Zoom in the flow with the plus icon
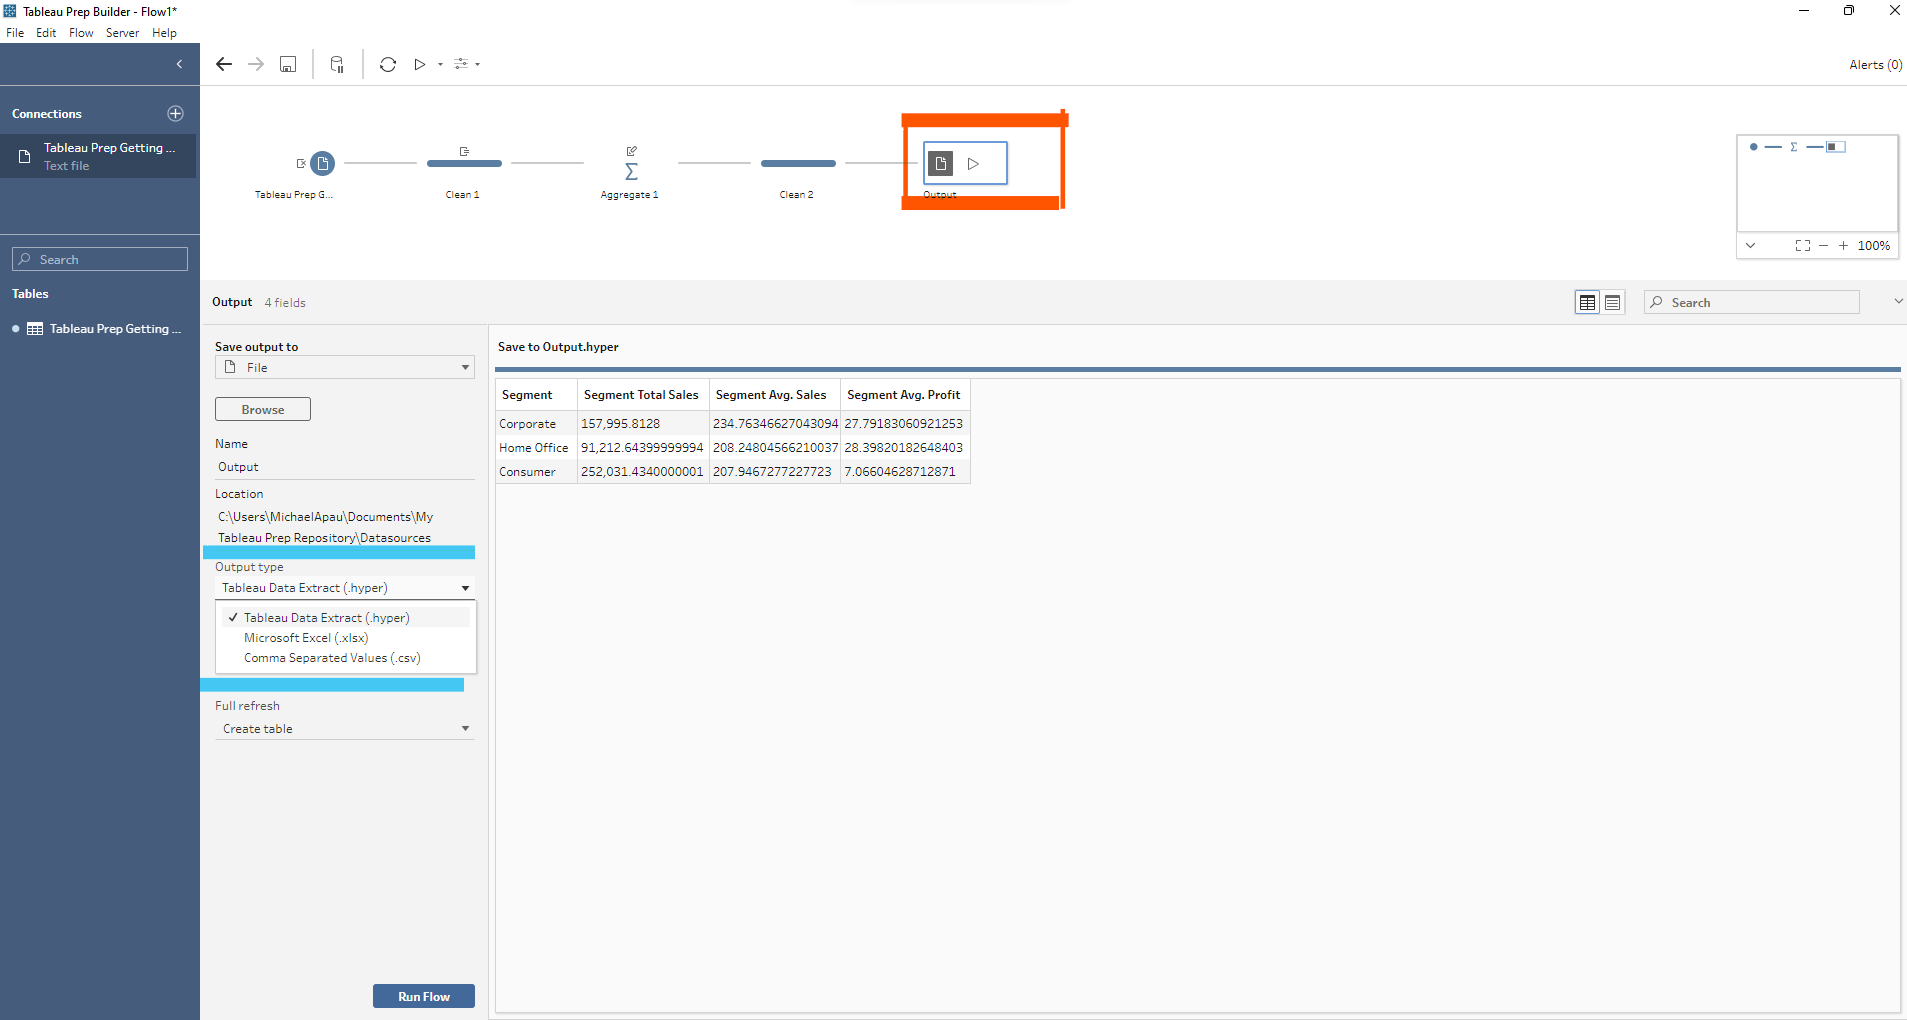 [x=1843, y=245]
